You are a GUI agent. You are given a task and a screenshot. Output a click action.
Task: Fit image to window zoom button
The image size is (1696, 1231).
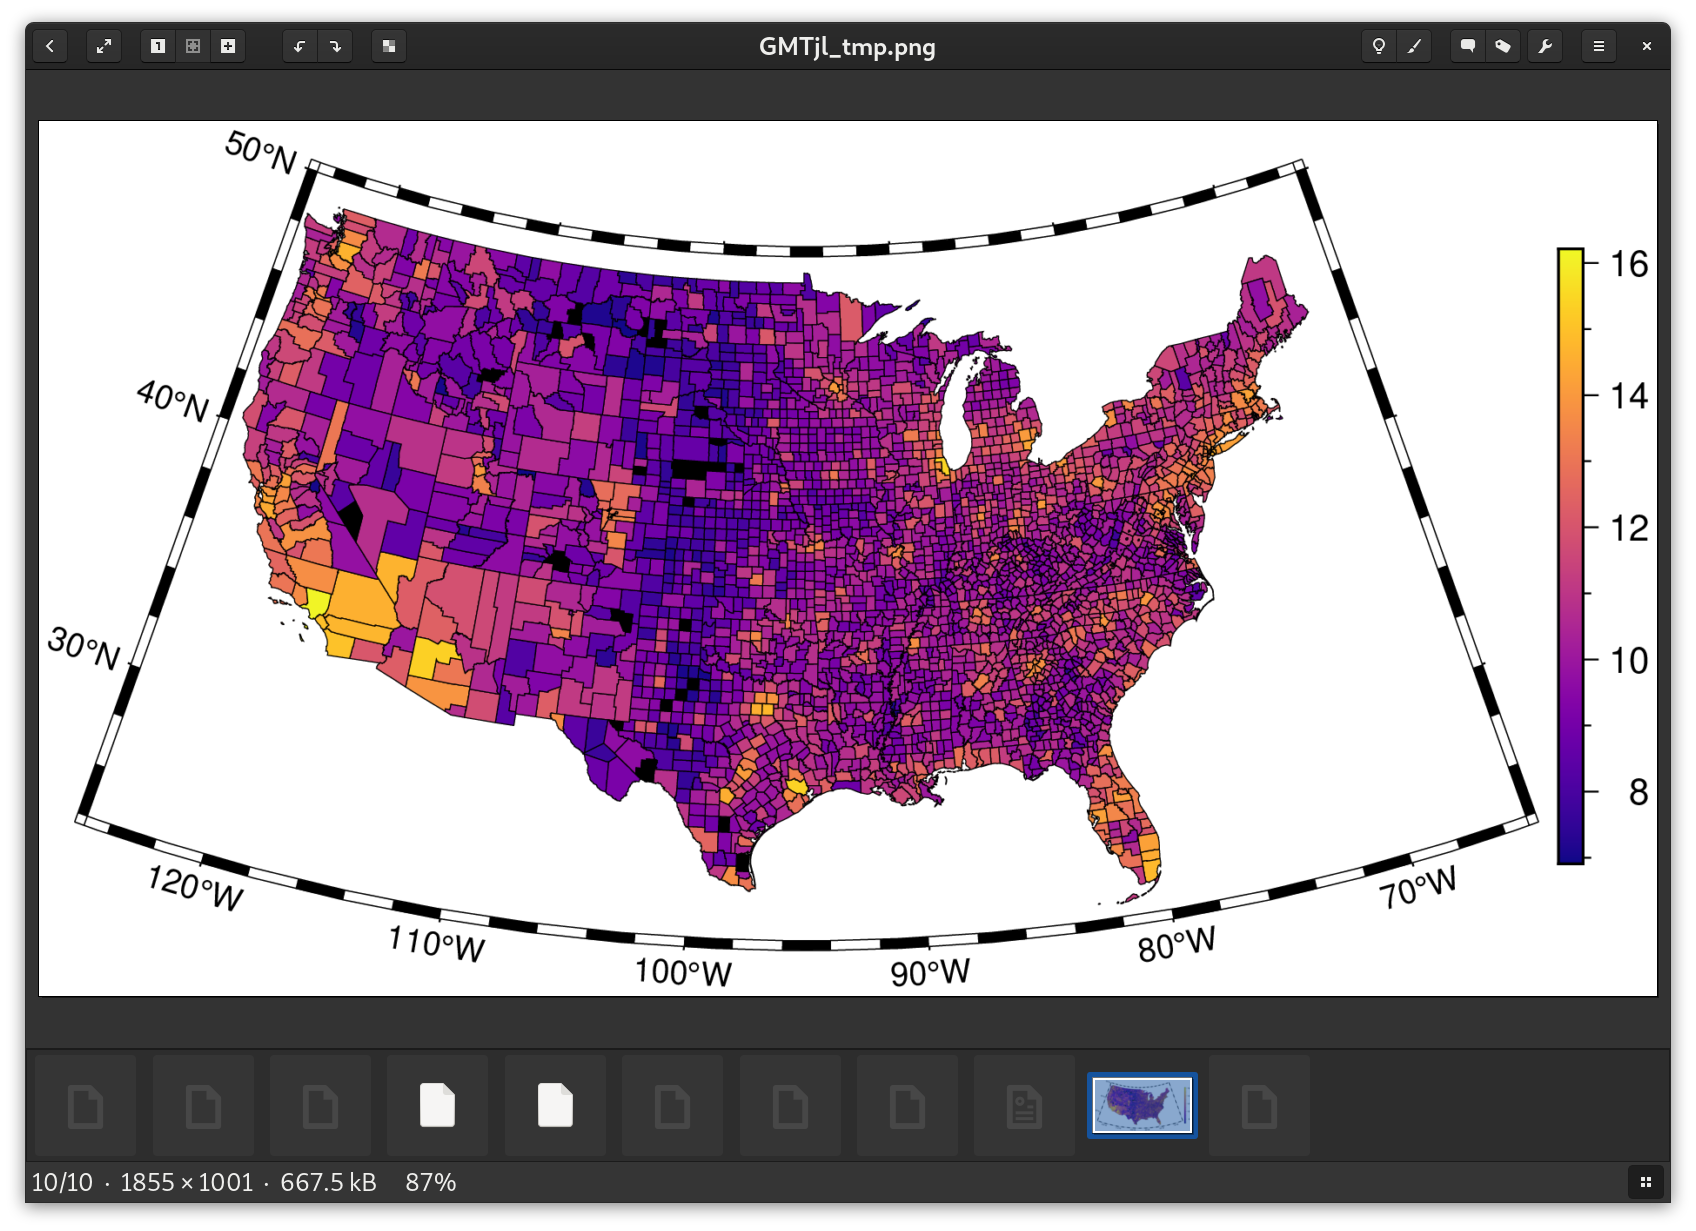click(x=193, y=46)
